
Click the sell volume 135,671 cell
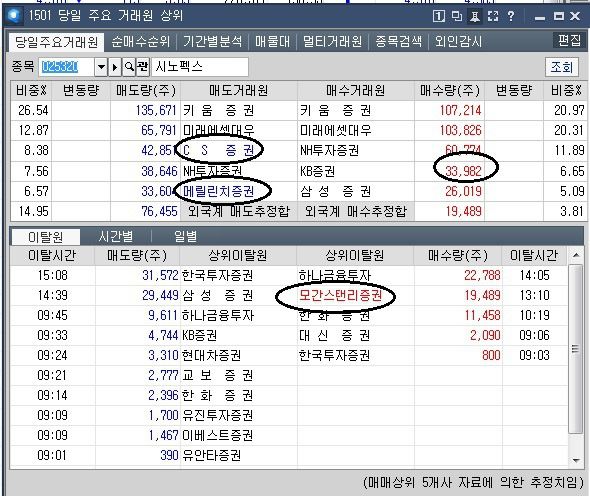tap(146, 110)
